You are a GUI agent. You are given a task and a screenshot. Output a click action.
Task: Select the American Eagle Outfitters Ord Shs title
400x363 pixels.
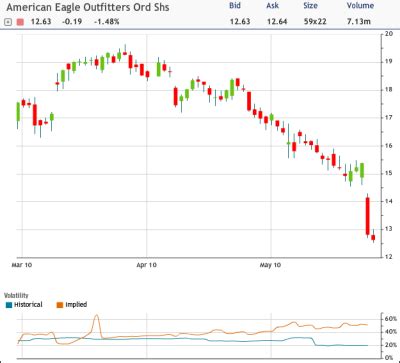pyautogui.click(x=88, y=7)
